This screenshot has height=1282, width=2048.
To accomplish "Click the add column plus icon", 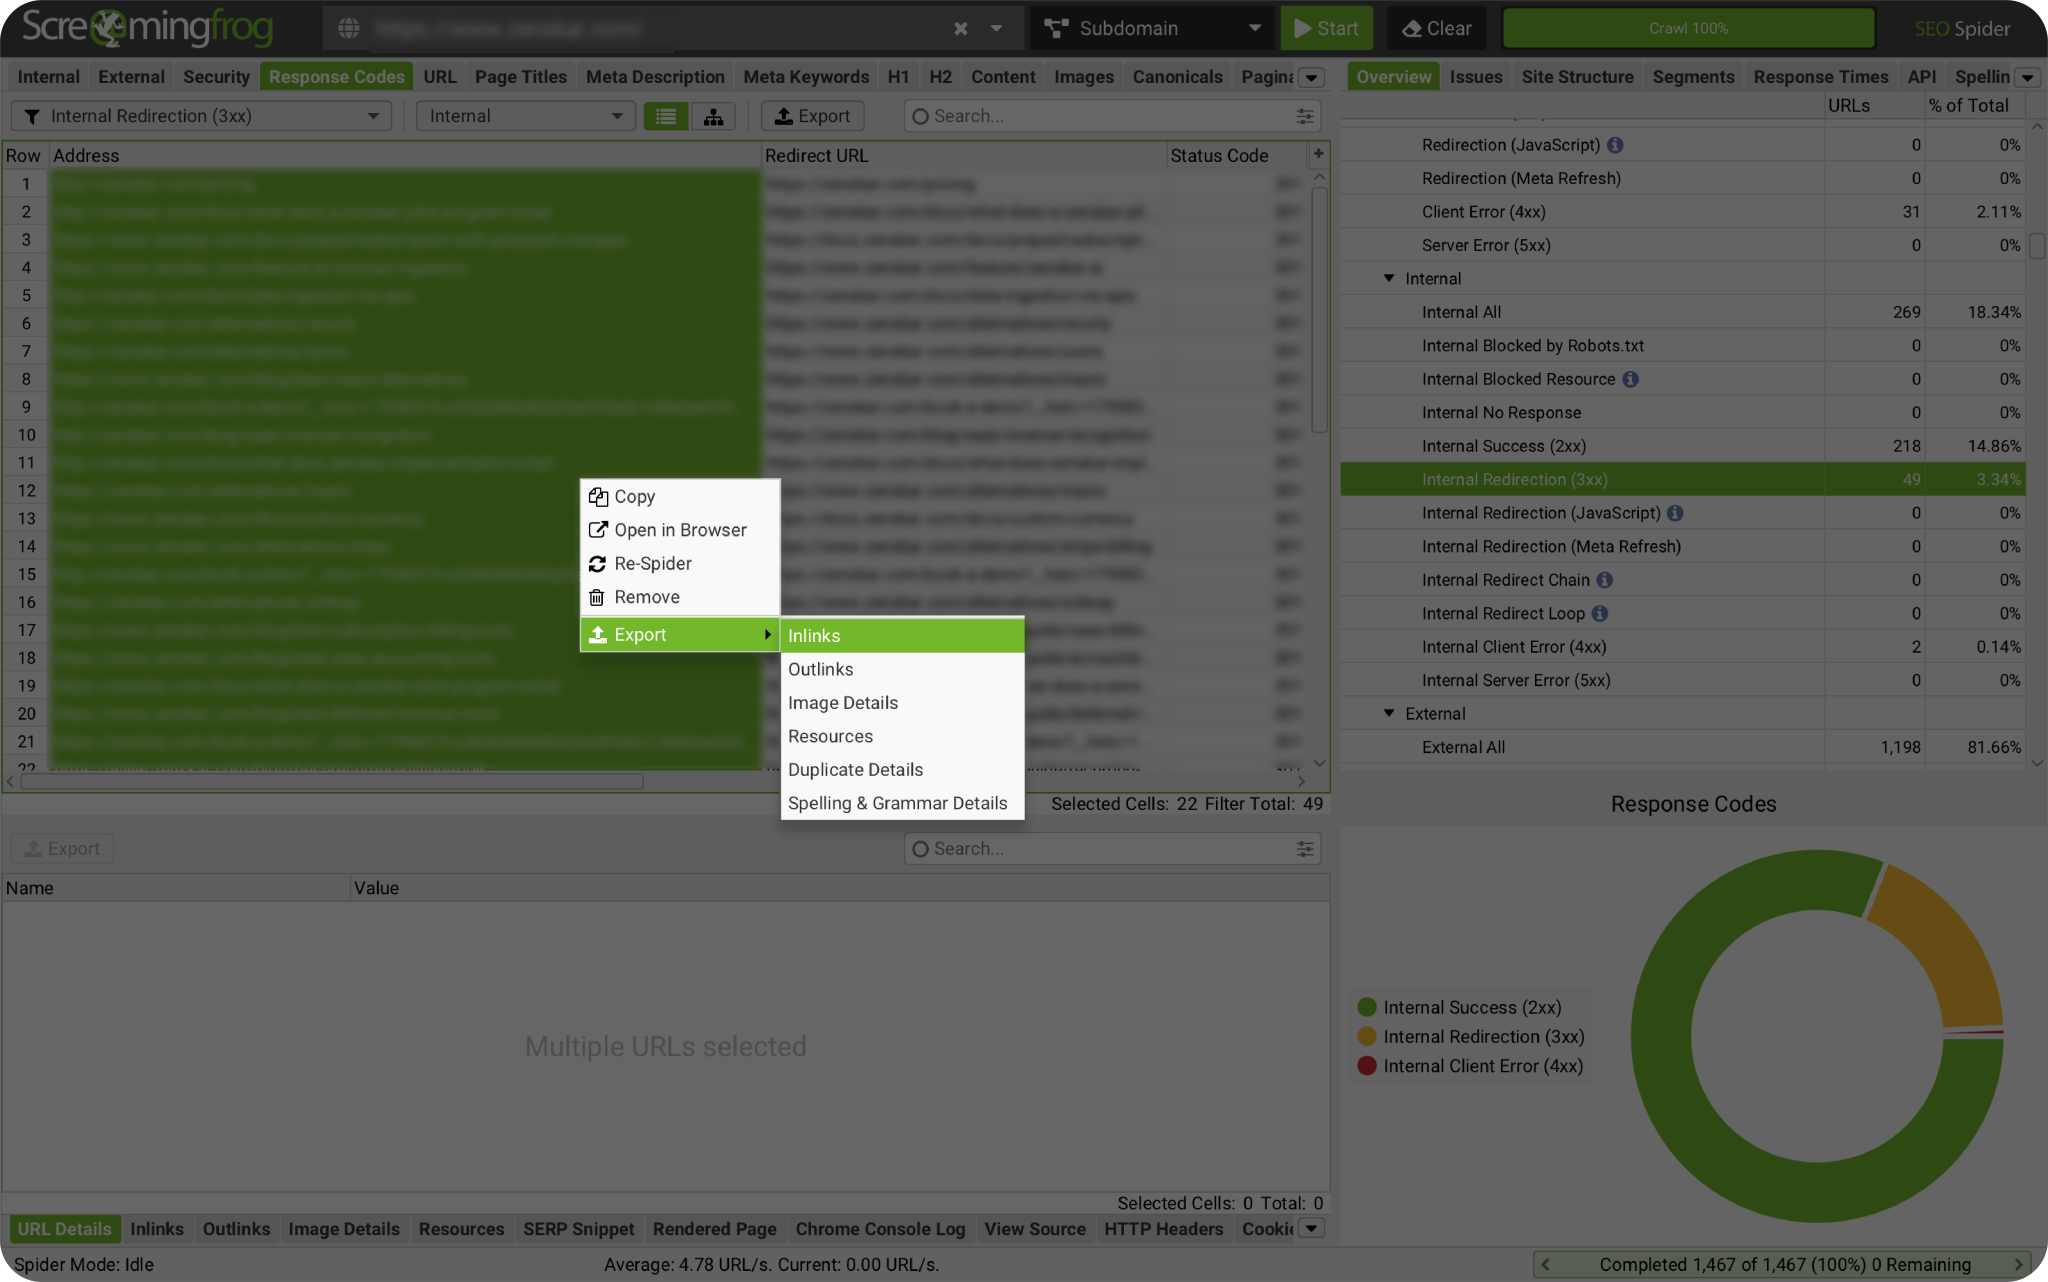I will click(1318, 154).
